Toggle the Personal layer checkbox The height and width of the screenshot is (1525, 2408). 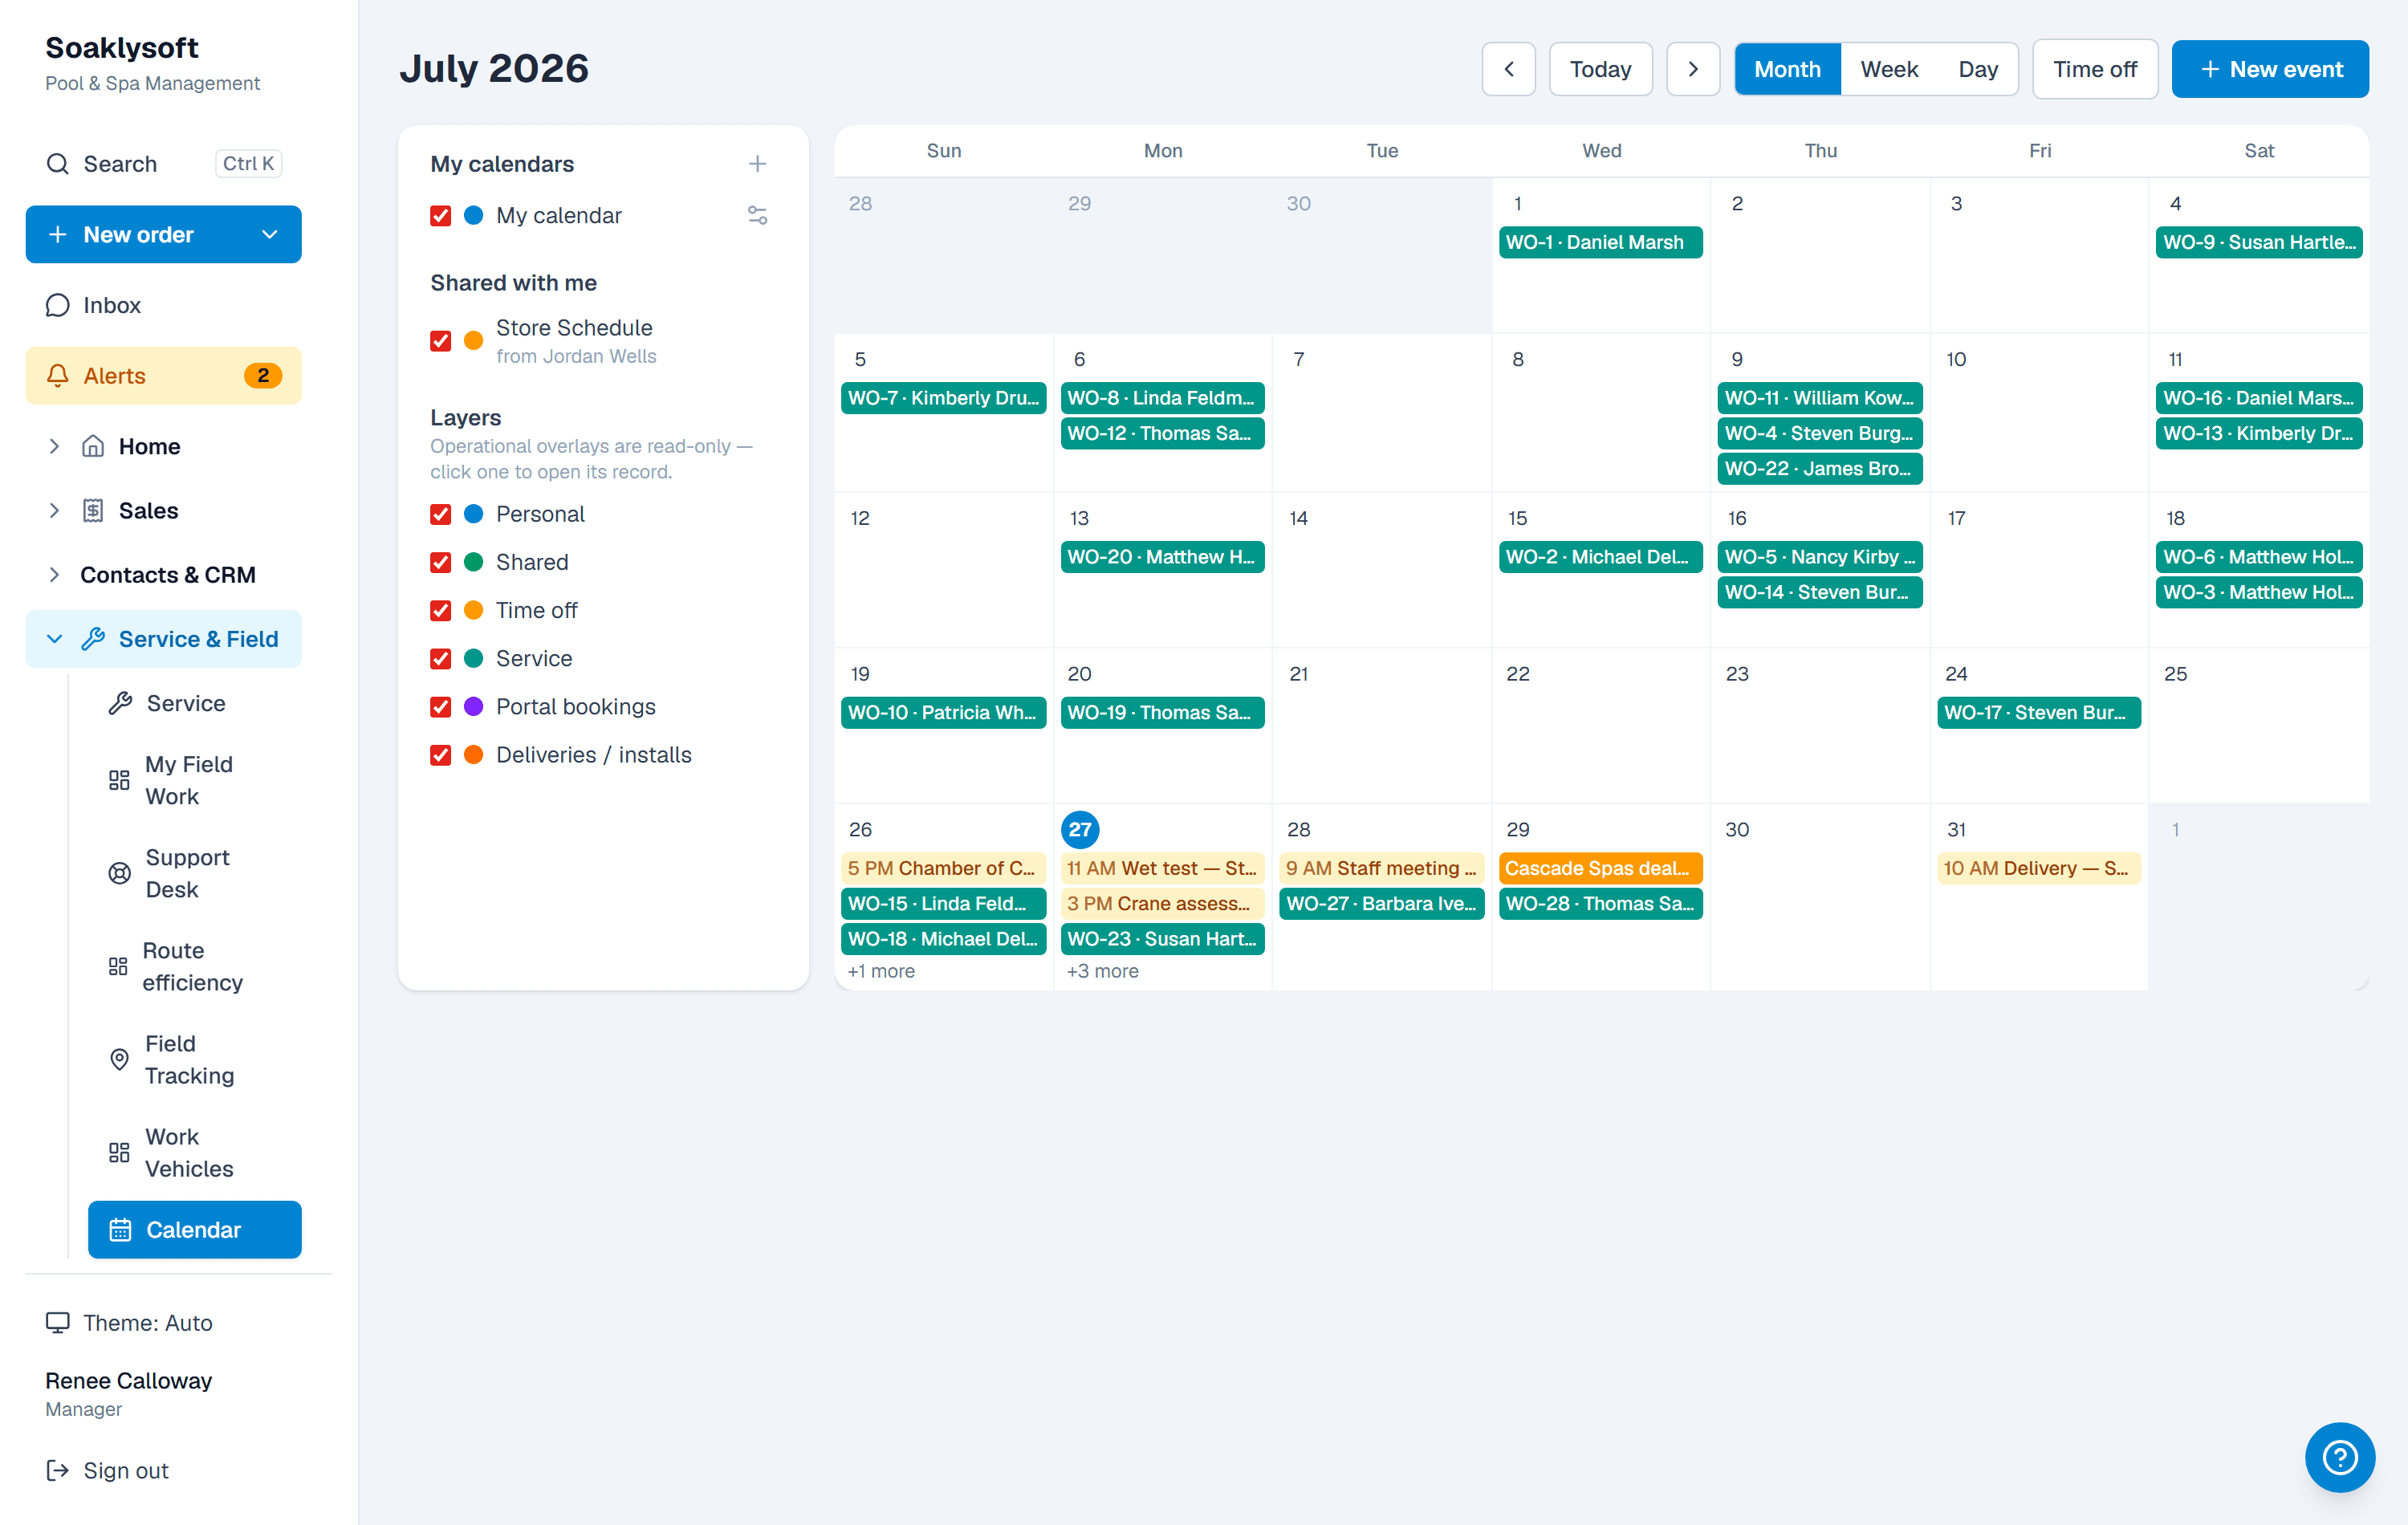(440, 514)
